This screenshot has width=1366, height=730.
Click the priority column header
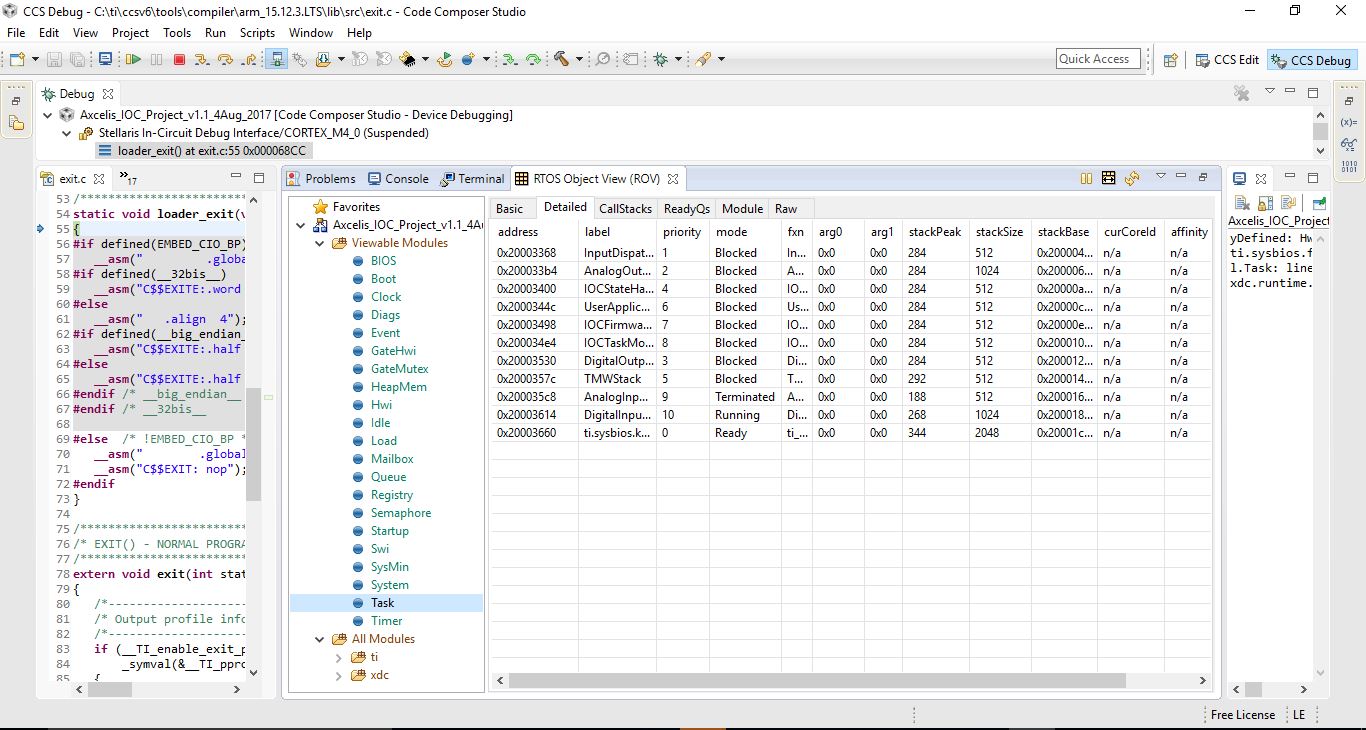tap(682, 232)
